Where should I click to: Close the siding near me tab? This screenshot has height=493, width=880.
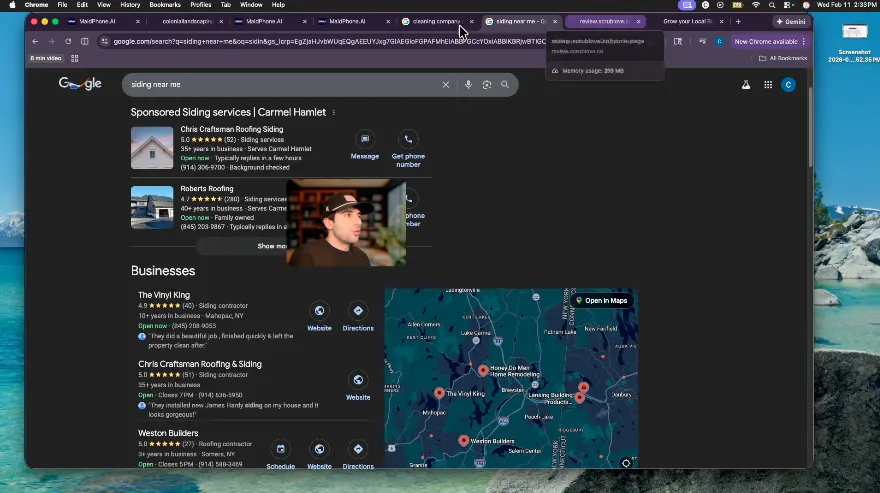pyautogui.click(x=555, y=21)
